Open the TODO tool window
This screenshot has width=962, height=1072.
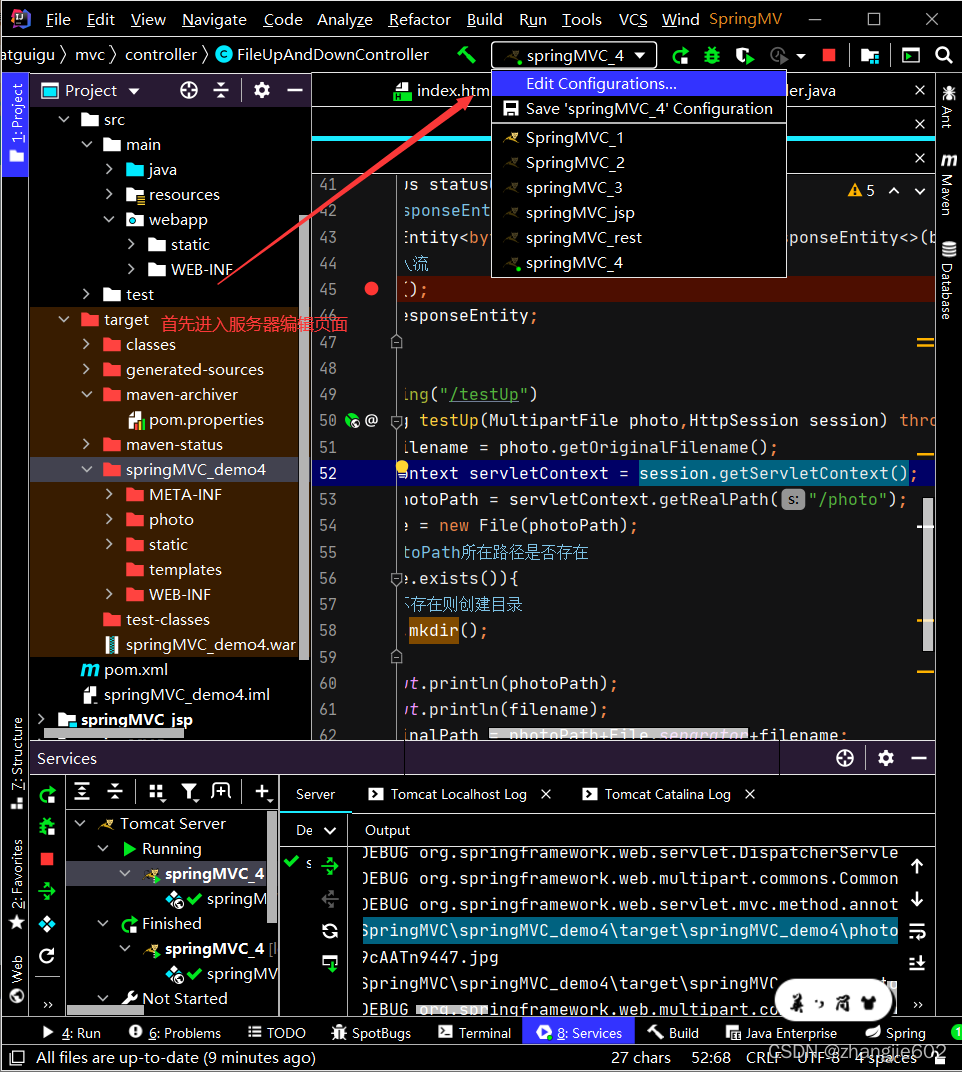(277, 1032)
